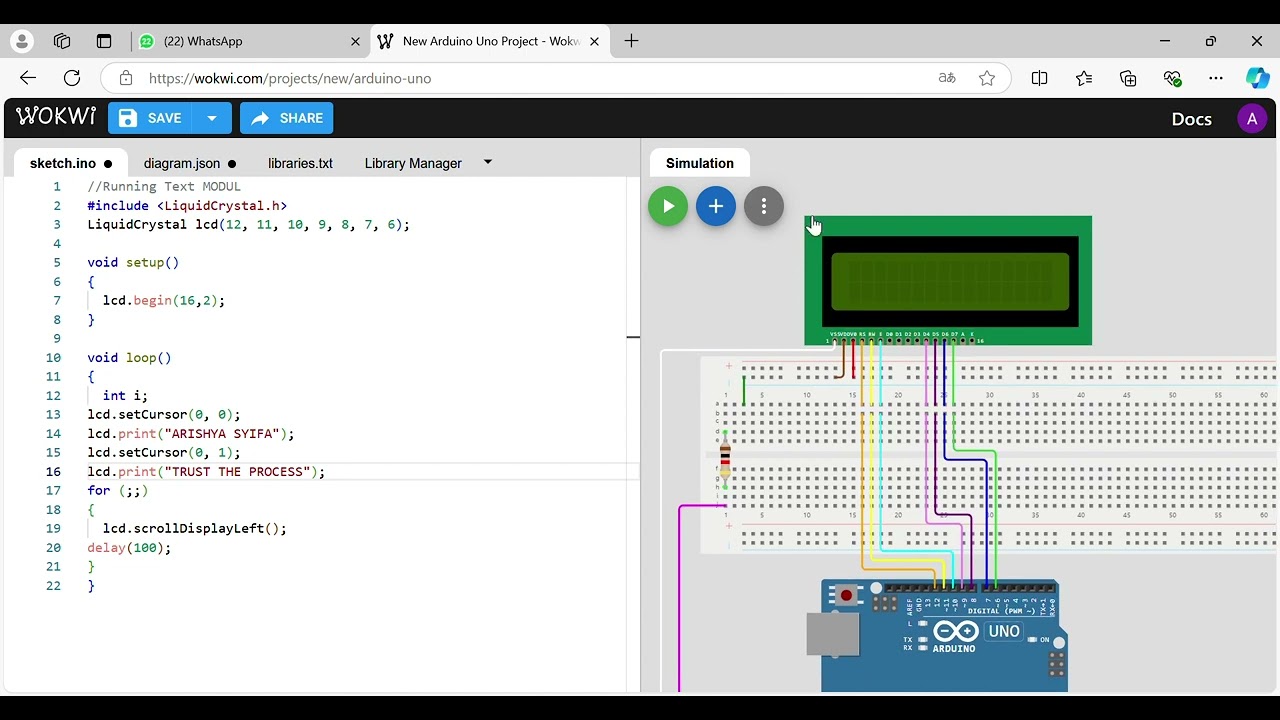The image size is (1280, 720).
Task: Open the libraries.txt tab
Action: [300, 163]
